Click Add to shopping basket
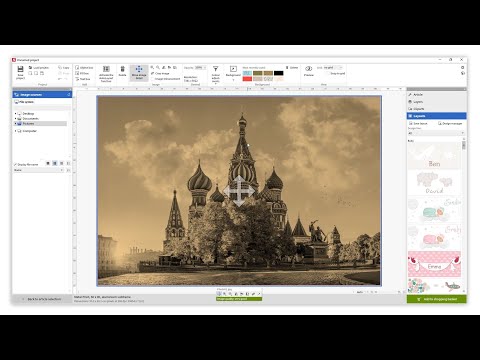This screenshot has width=480, height=360. (437, 299)
